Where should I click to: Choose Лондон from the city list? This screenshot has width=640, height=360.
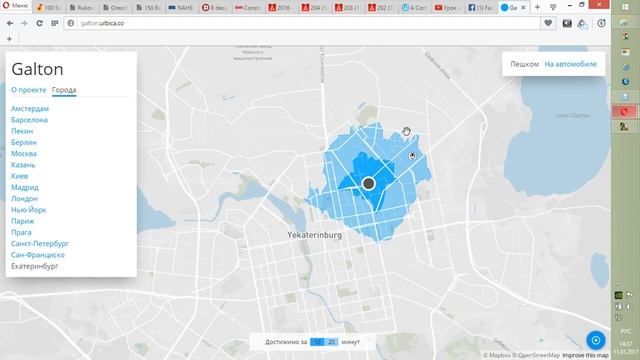point(24,198)
